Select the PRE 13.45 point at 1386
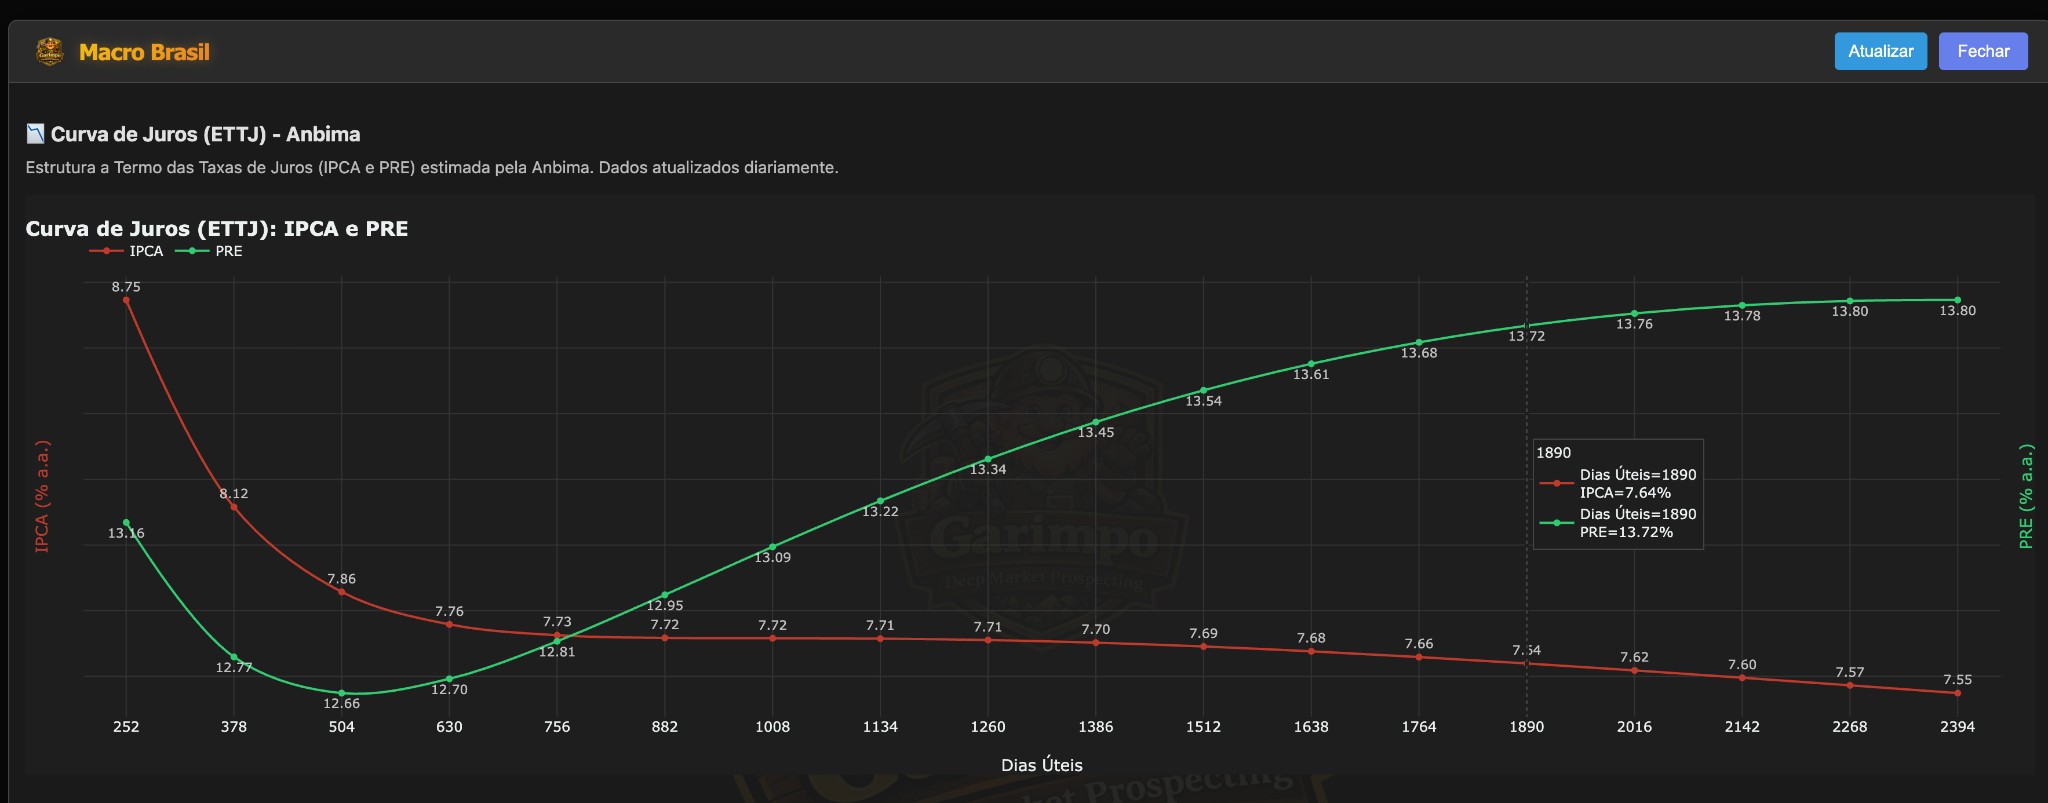This screenshot has height=803, width=2048. 1096,422
